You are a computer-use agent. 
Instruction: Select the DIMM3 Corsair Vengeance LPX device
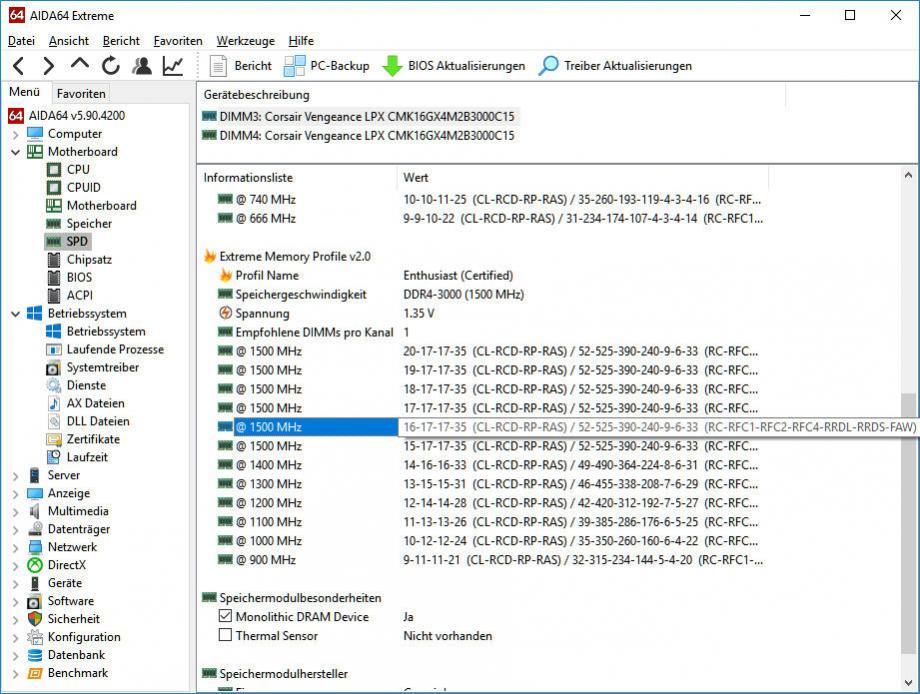[x=358, y=117]
